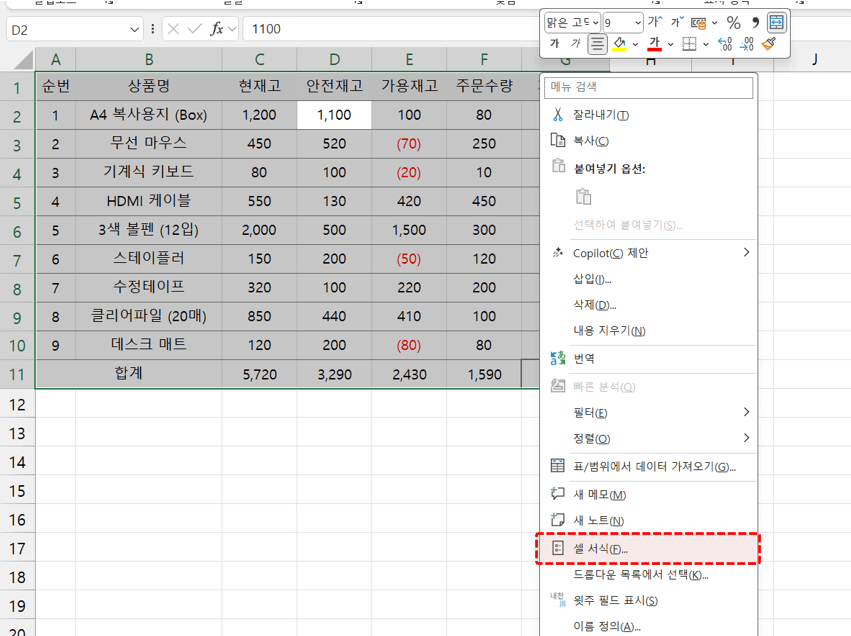Increase decimal places in mini toolbar
851x636 pixels.
tap(725, 44)
